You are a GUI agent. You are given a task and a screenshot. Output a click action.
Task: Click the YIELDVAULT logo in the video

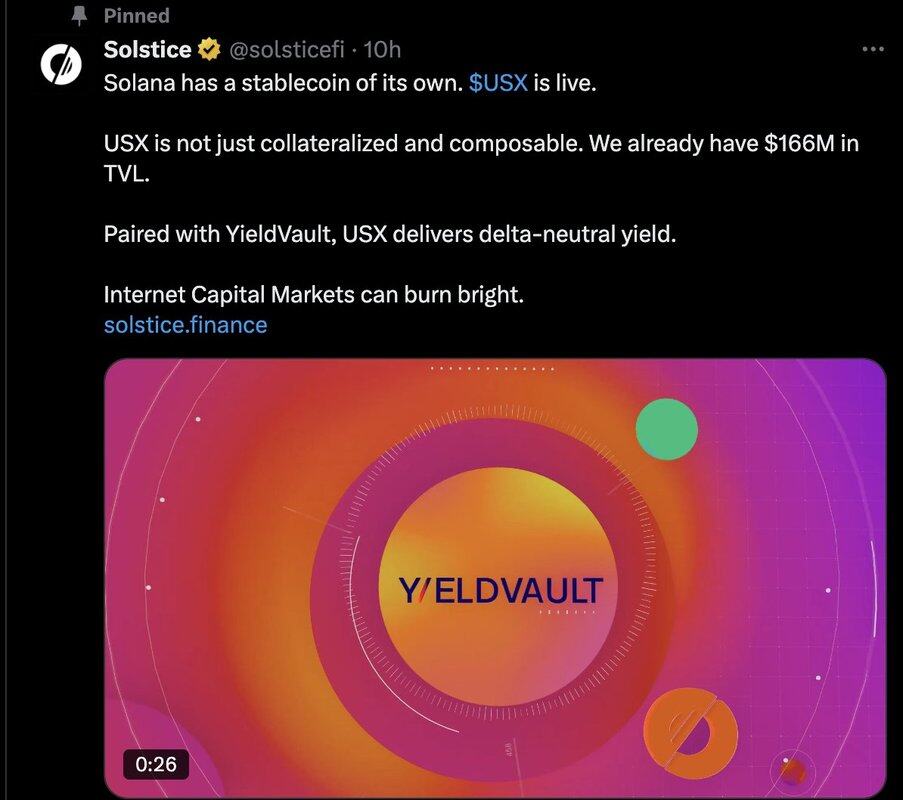click(500, 590)
